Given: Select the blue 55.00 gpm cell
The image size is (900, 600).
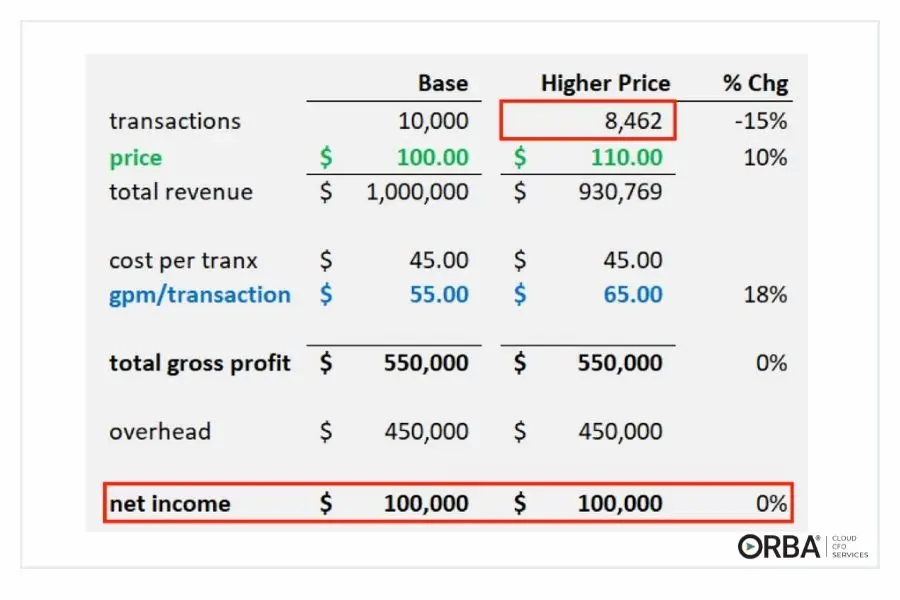Looking at the screenshot, I should click(x=438, y=295).
